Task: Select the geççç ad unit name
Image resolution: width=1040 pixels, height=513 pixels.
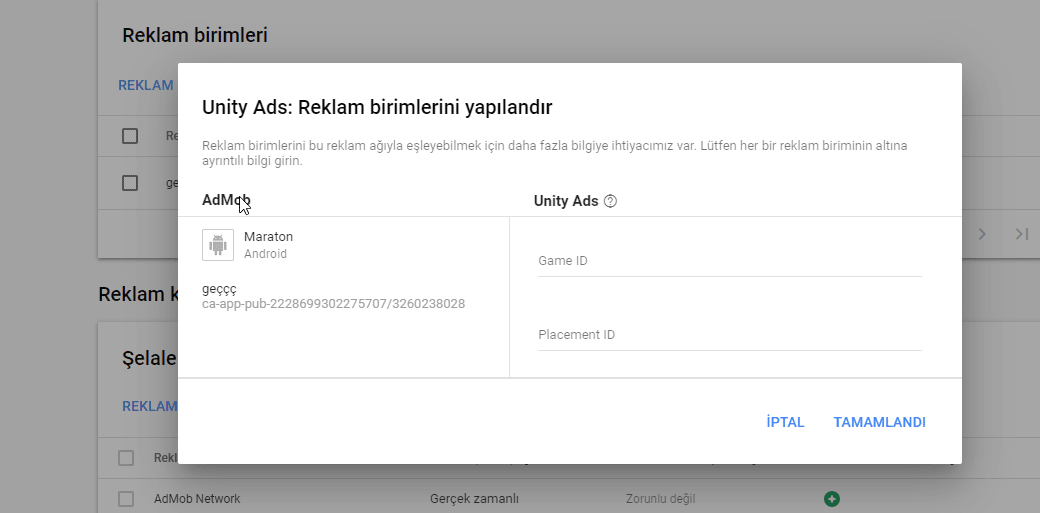Action: point(219,289)
